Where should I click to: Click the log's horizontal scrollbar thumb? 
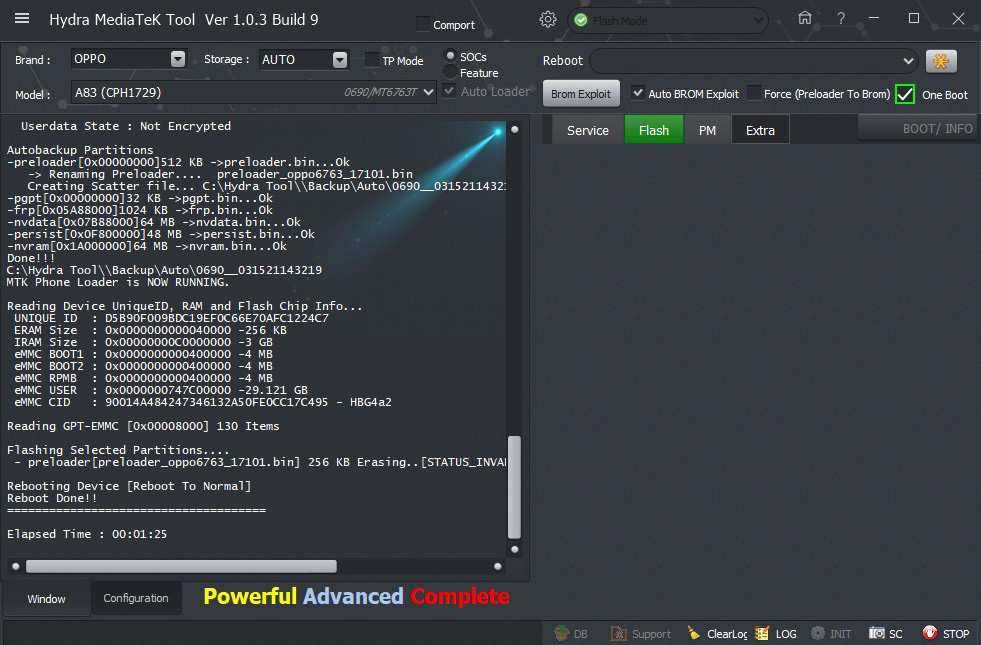pos(181,566)
